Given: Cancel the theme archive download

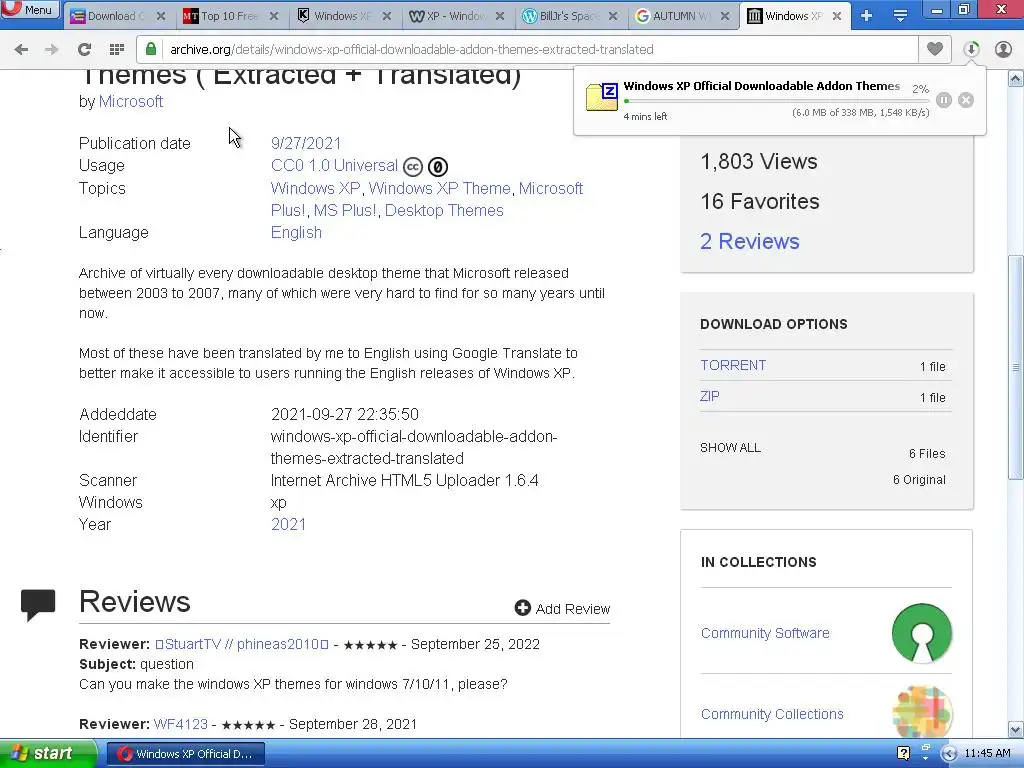Looking at the screenshot, I should tap(966, 100).
